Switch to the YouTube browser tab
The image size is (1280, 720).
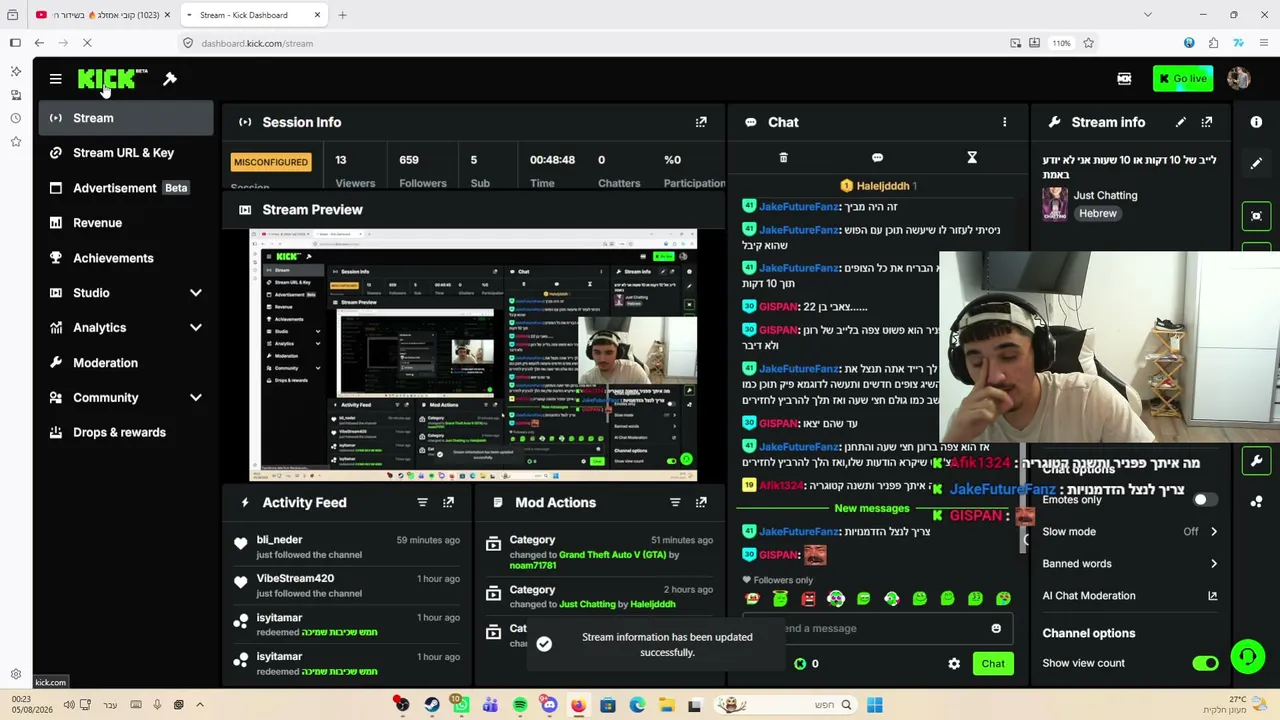coord(103,15)
